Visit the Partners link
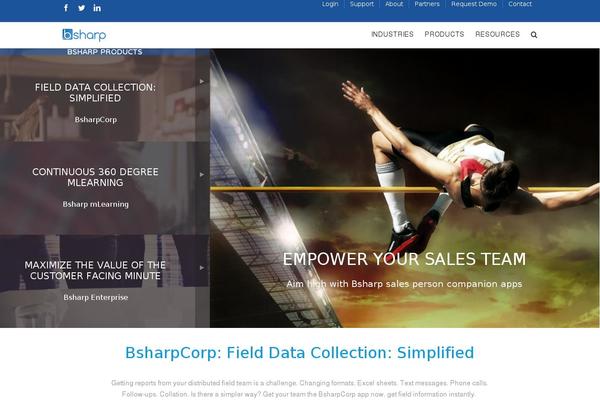 point(427,4)
